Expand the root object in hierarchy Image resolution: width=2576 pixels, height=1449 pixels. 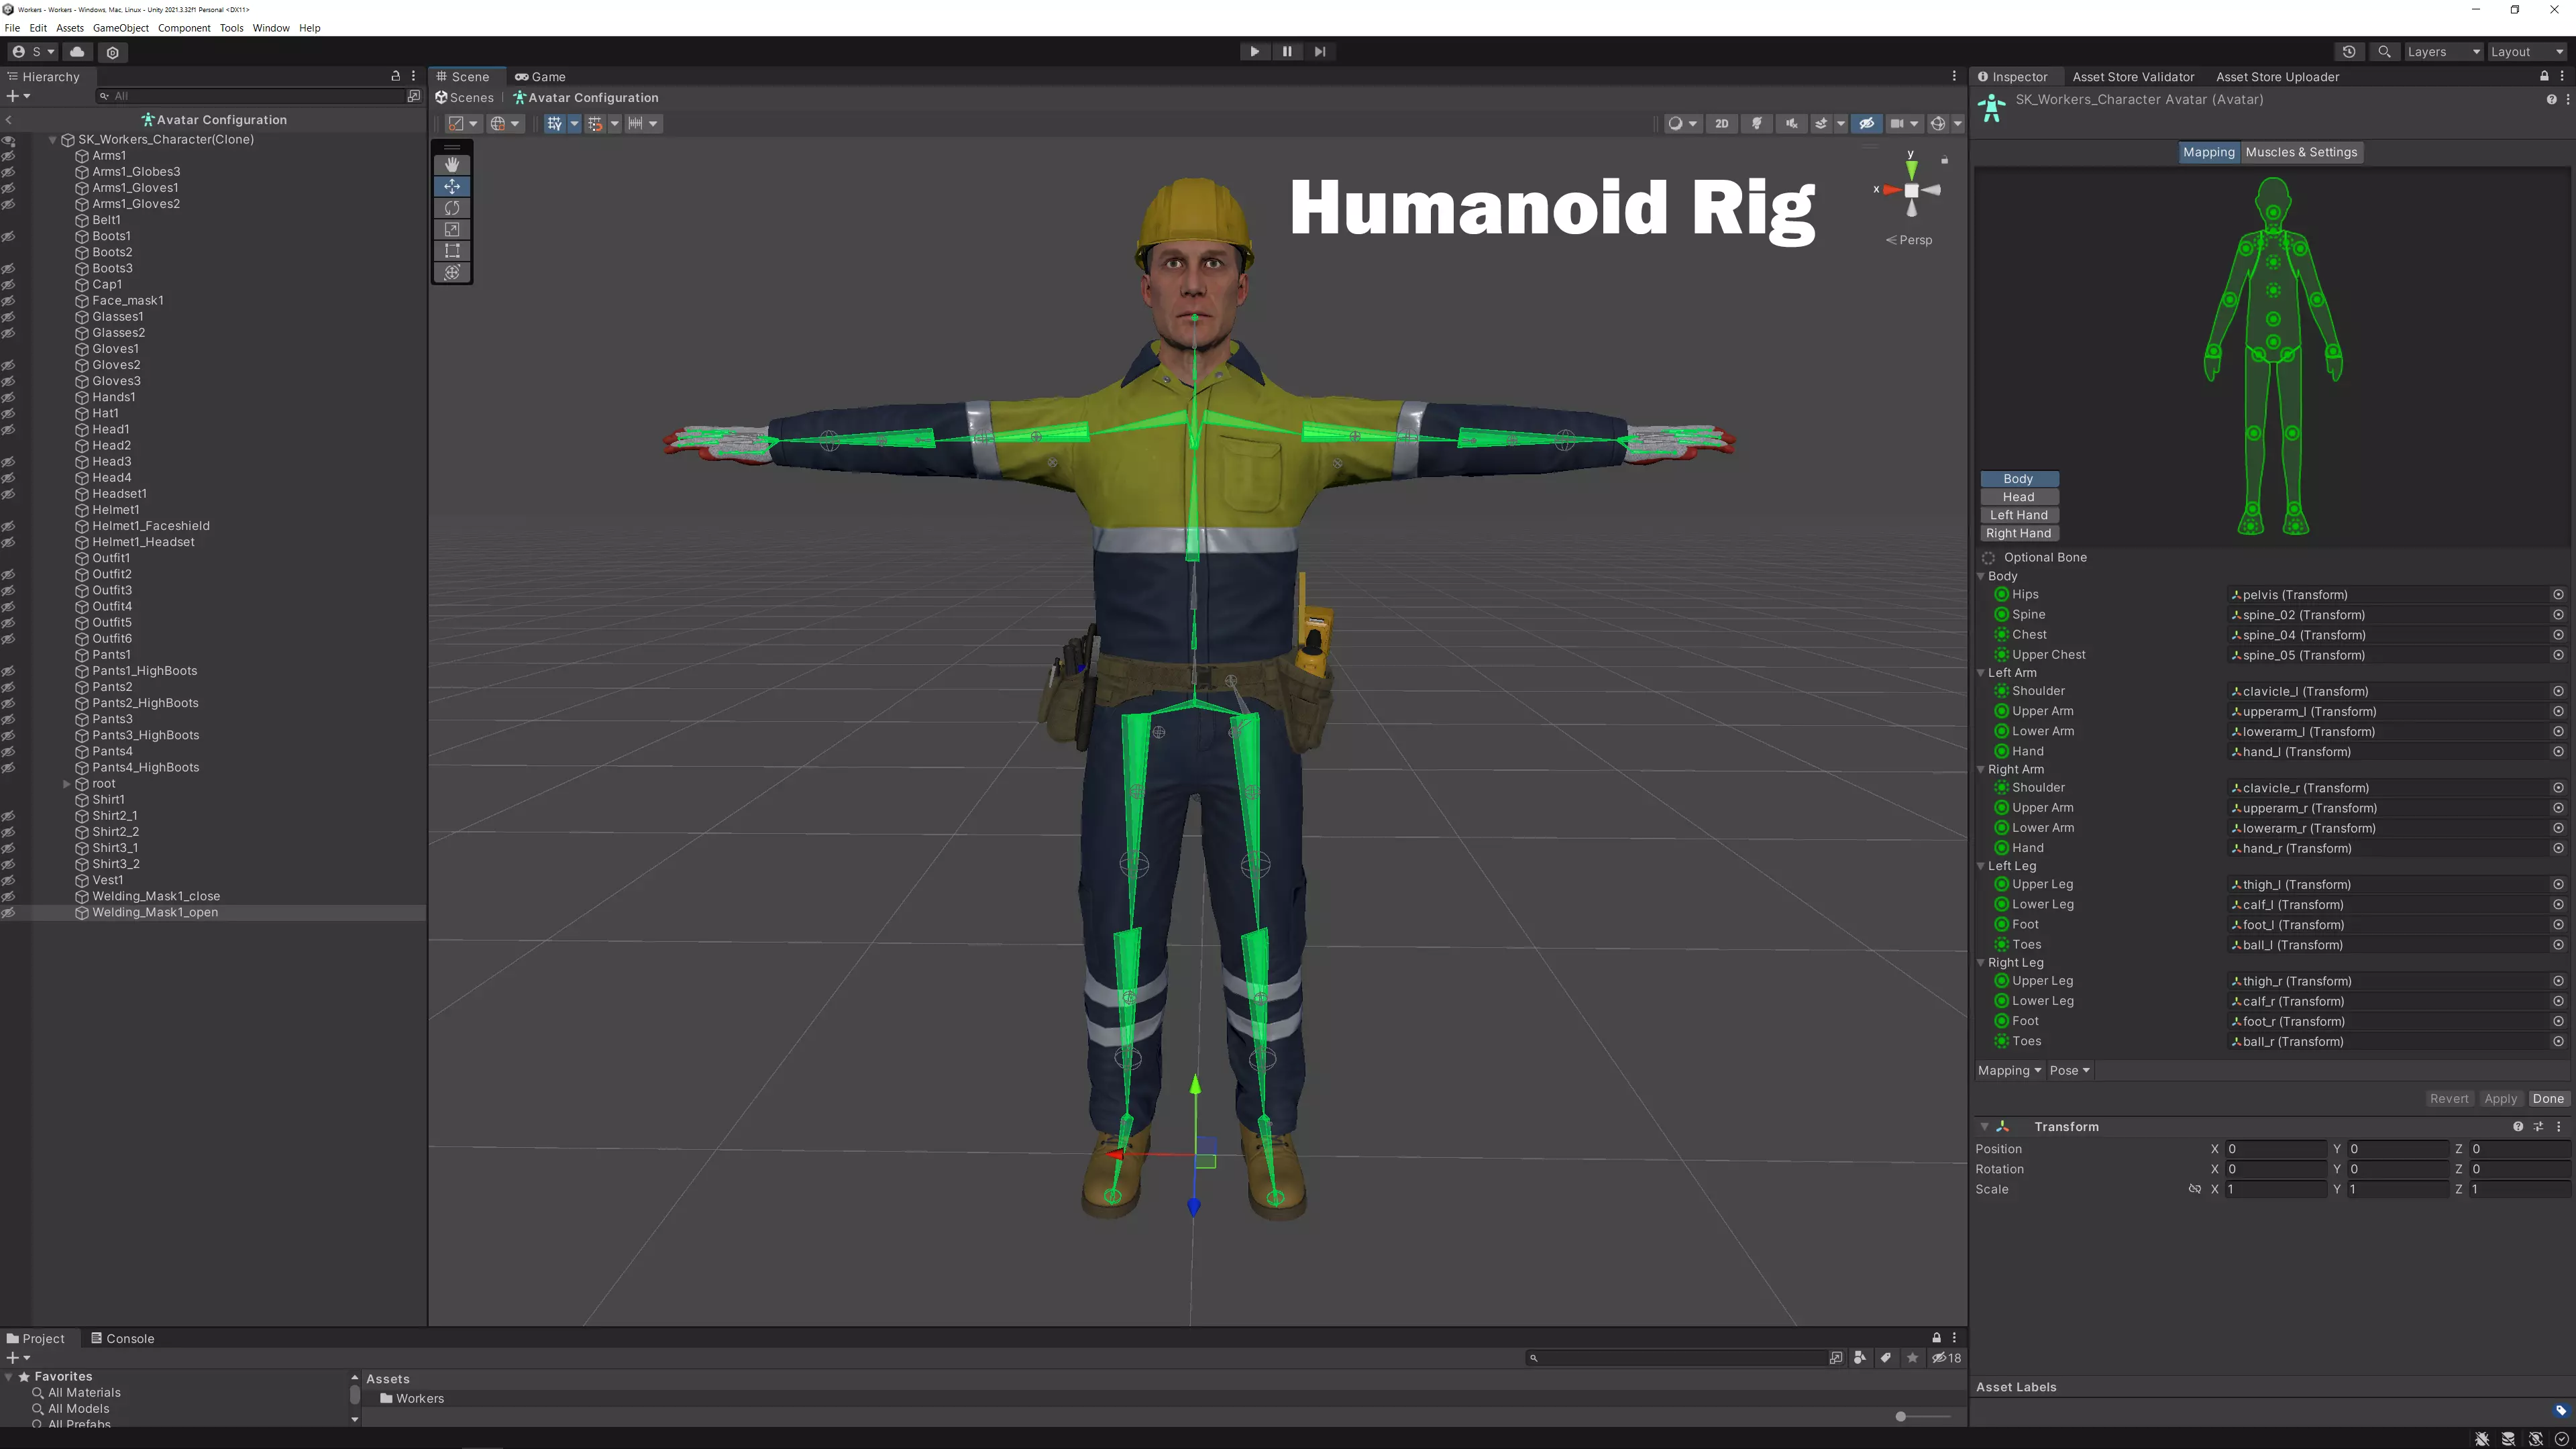pos(67,784)
